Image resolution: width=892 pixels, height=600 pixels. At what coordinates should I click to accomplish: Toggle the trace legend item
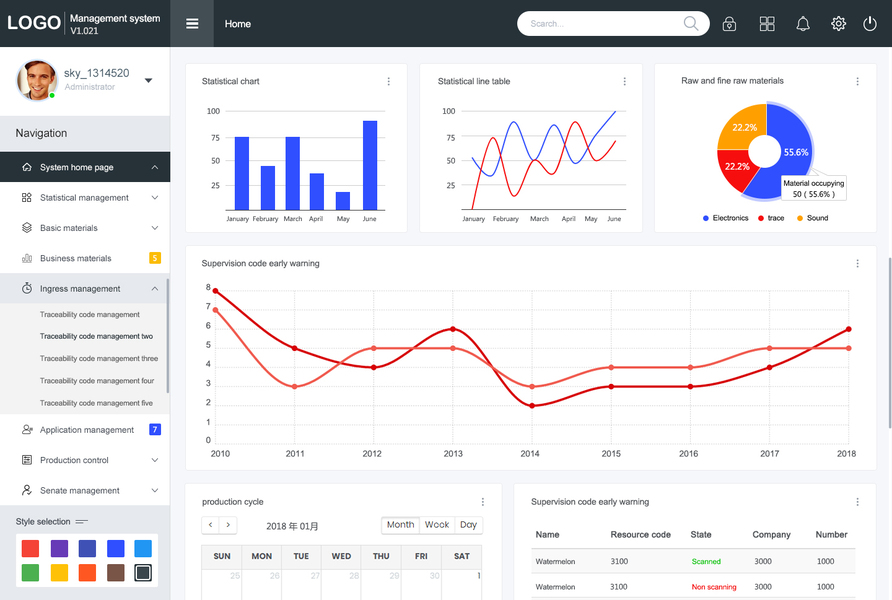771,218
